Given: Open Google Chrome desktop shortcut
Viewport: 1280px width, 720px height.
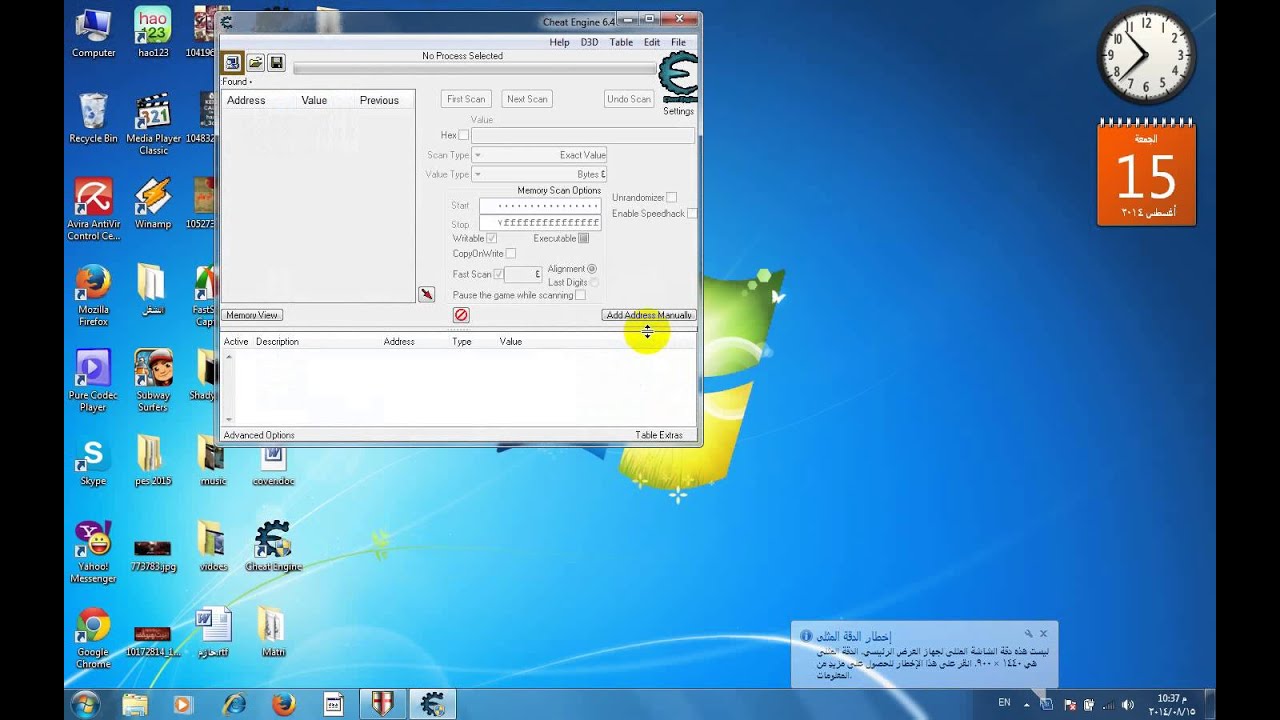Looking at the screenshot, I should pyautogui.click(x=93, y=639).
